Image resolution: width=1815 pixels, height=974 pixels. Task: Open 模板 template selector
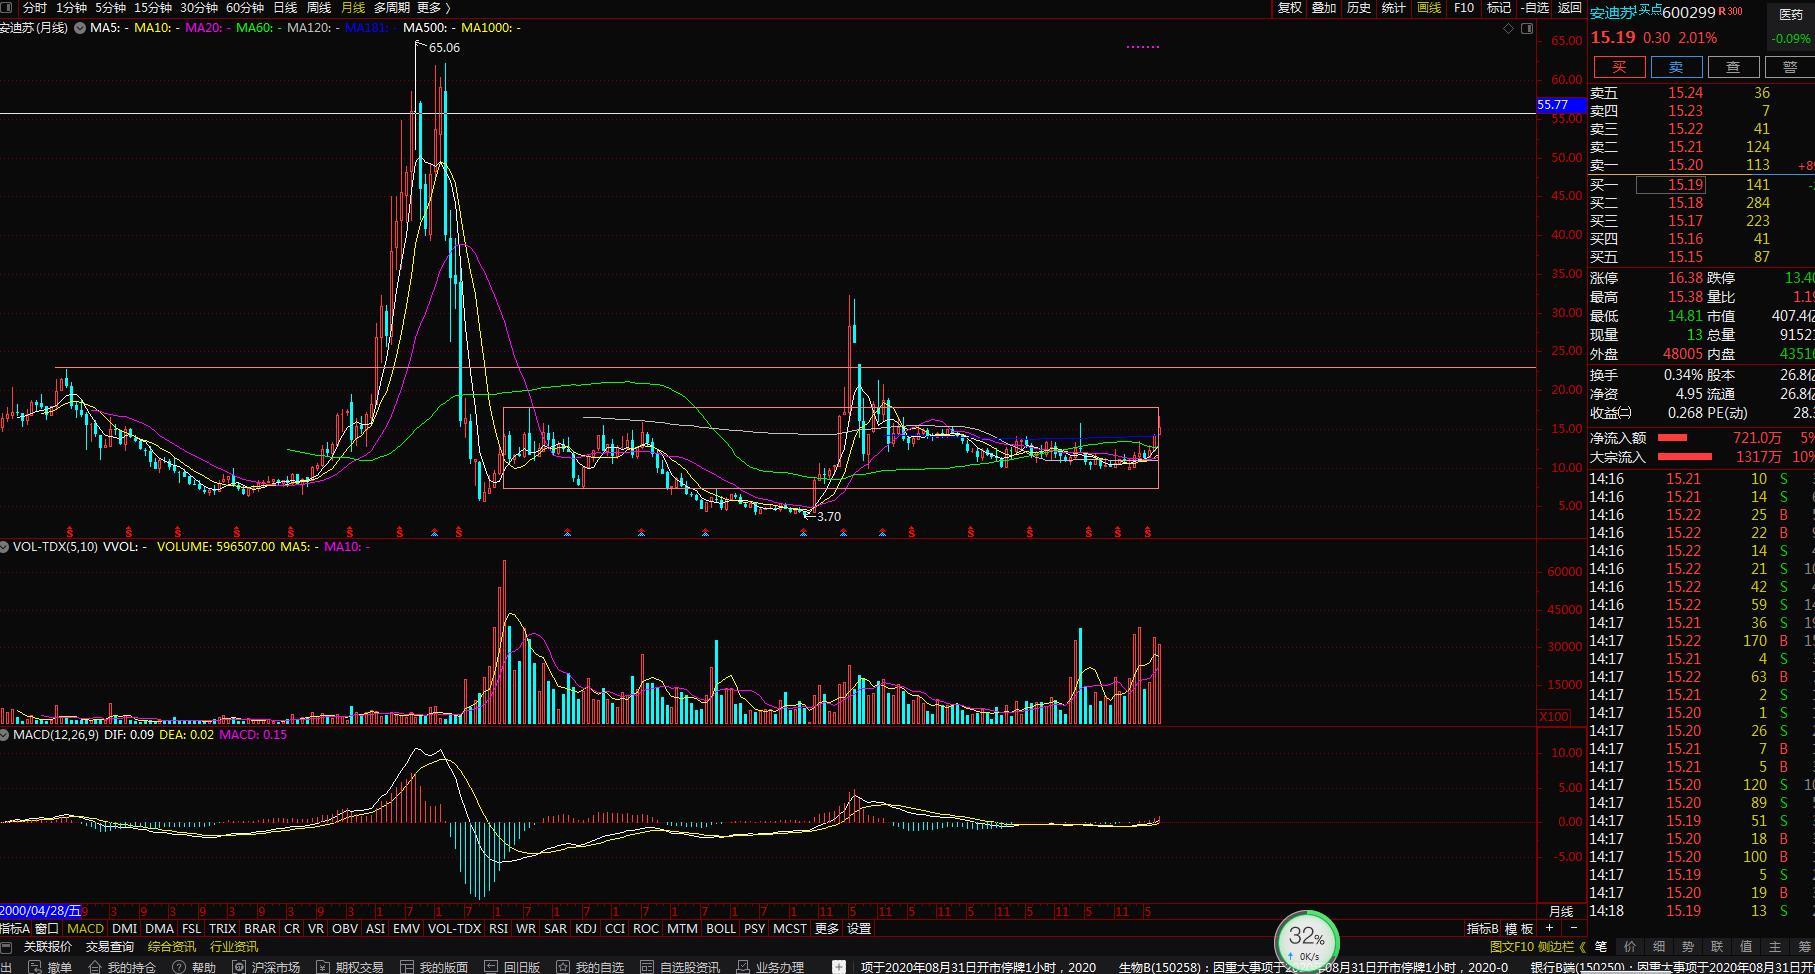coord(1519,928)
